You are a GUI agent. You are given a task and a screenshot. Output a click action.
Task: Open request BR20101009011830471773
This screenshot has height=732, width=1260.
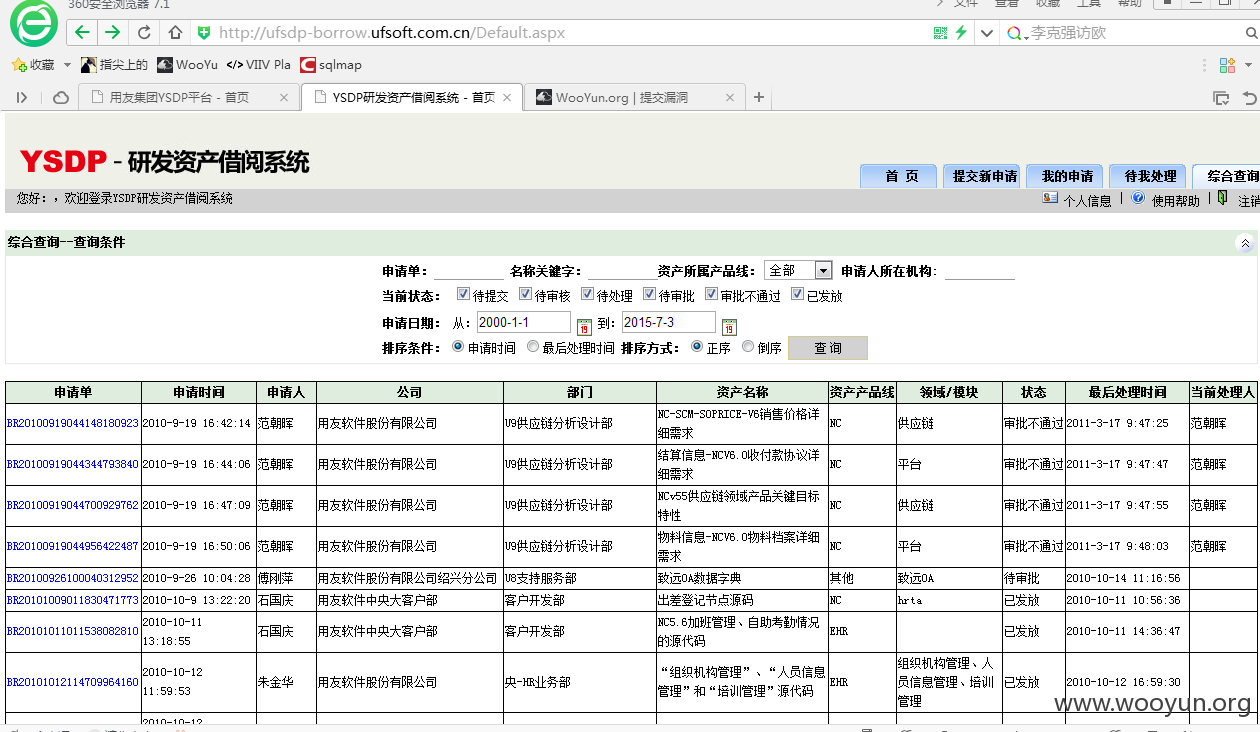click(x=72, y=601)
